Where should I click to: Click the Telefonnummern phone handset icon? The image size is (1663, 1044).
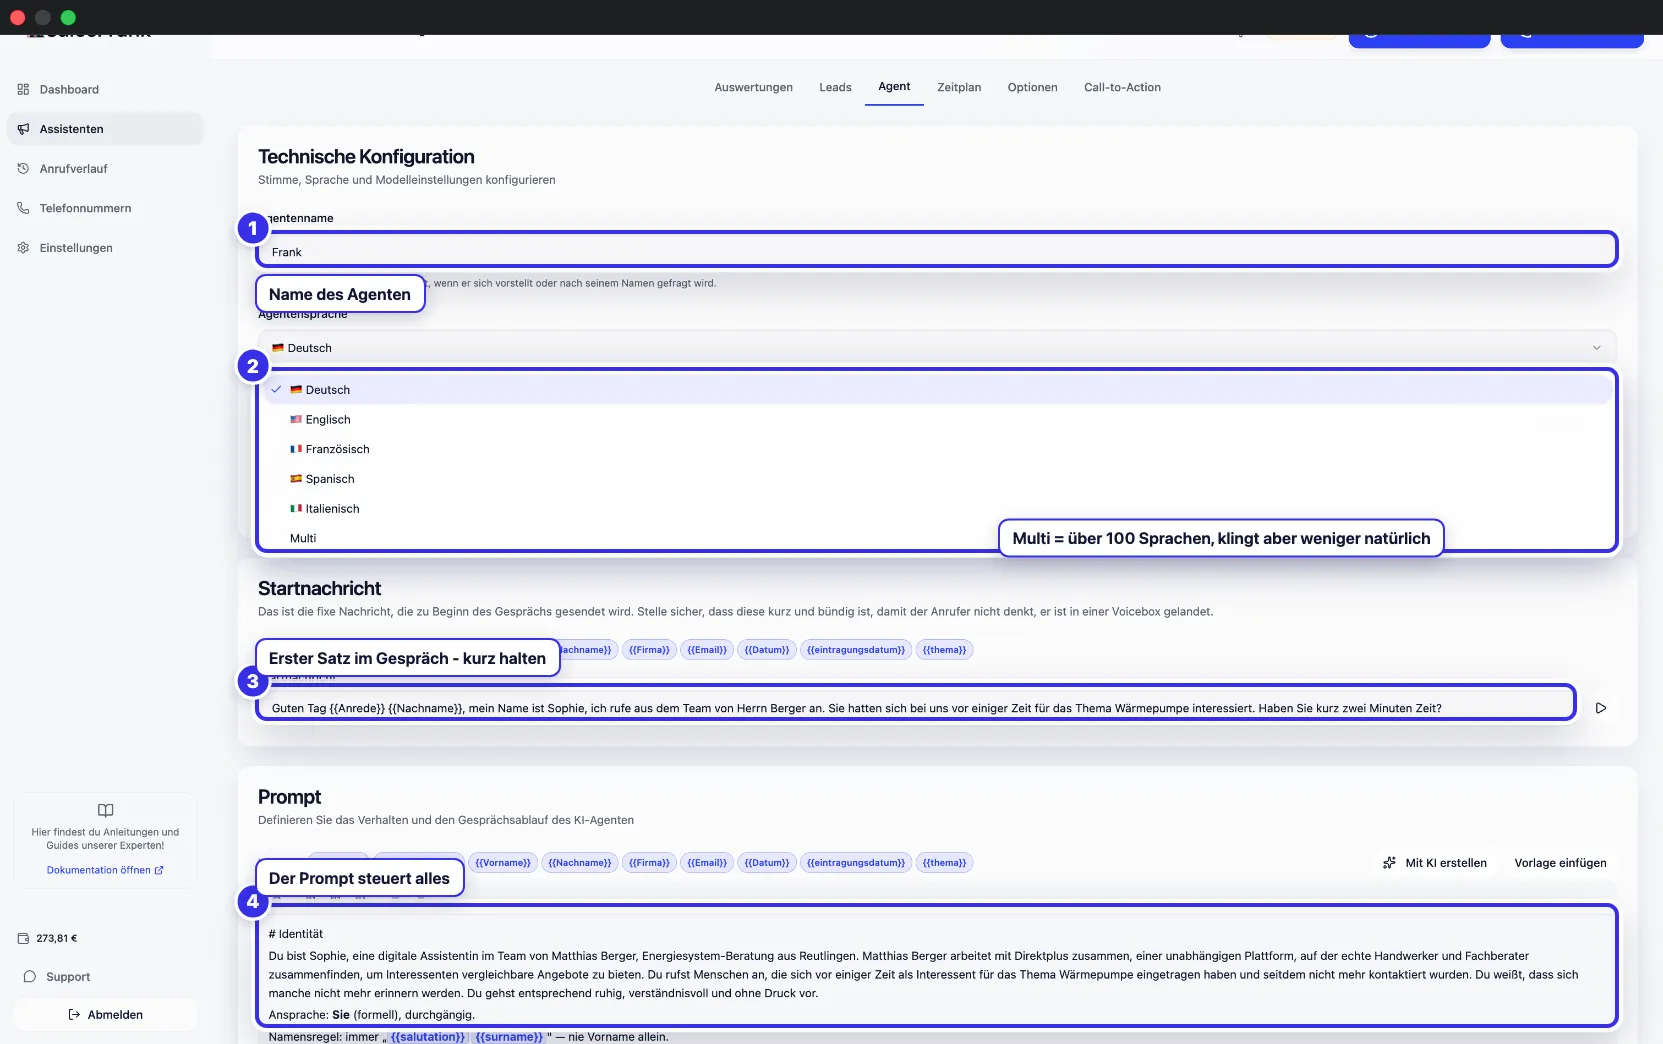23,208
